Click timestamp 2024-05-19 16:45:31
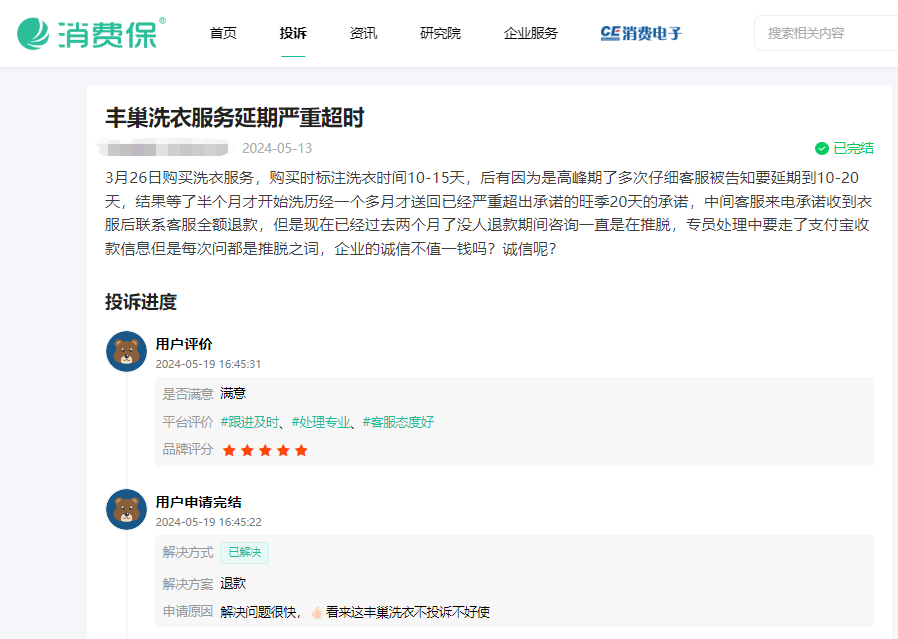Image resolution: width=898 pixels, height=639 pixels. 208,364
